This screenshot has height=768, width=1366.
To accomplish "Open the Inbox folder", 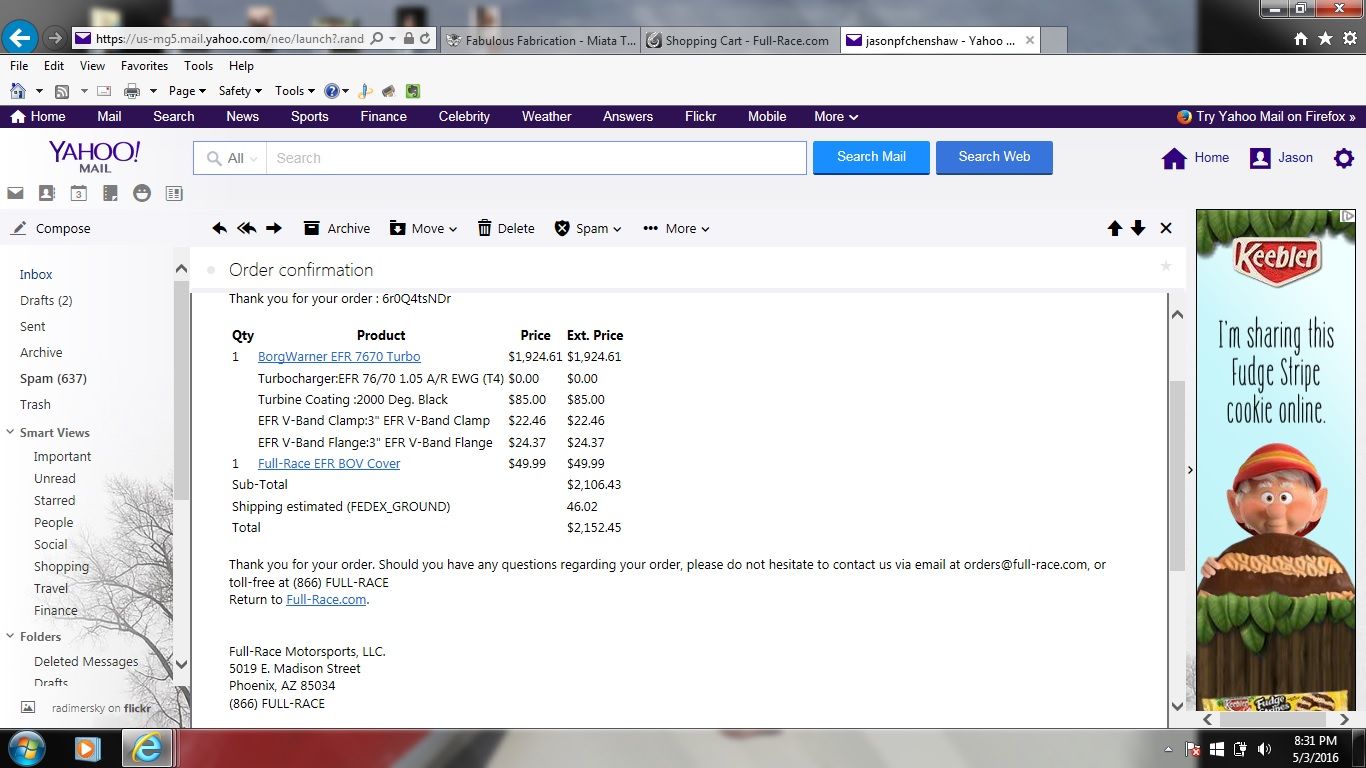I will point(36,274).
